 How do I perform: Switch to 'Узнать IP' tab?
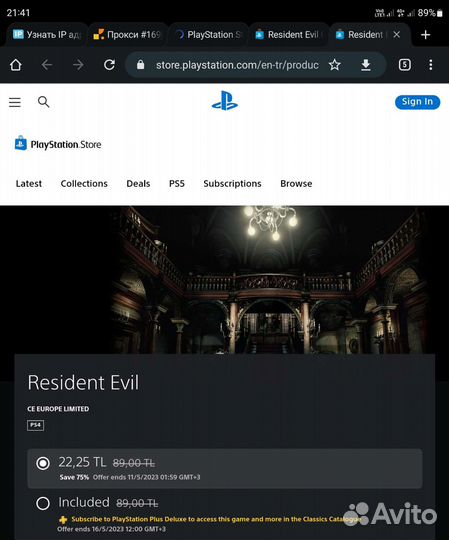(46, 34)
